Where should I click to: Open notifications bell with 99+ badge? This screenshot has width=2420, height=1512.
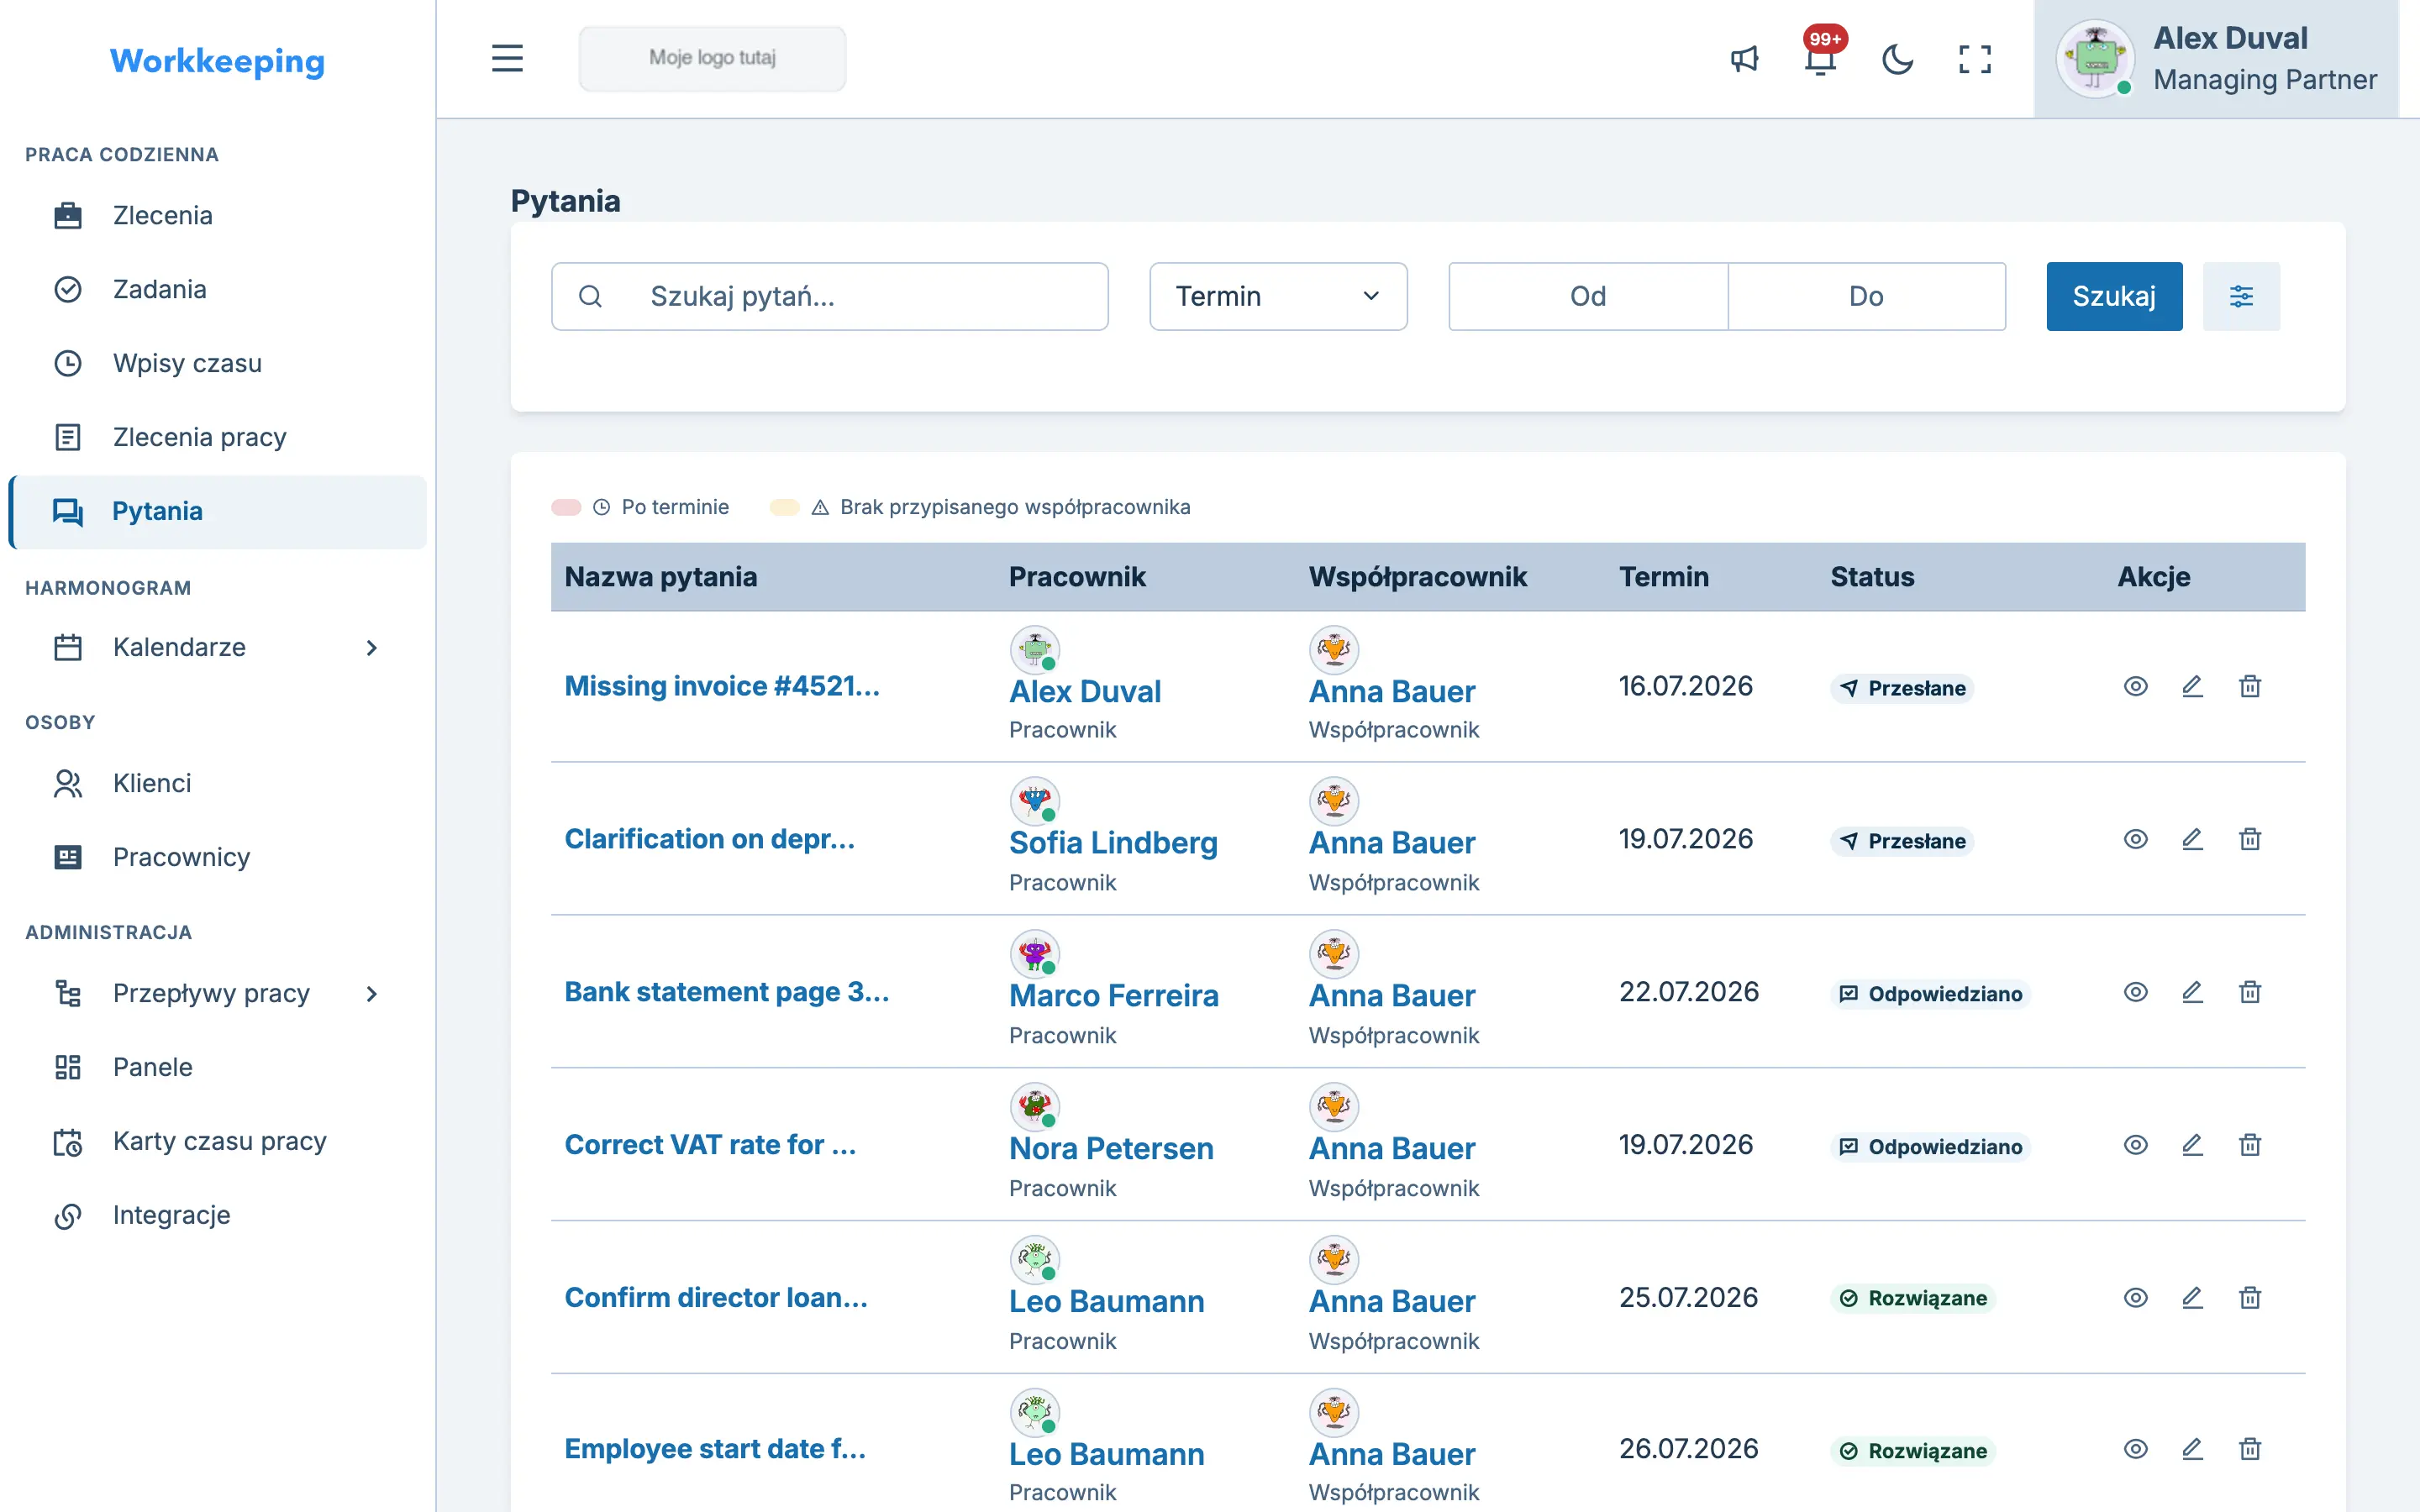pyautogui.click(x=1821, y=59)
